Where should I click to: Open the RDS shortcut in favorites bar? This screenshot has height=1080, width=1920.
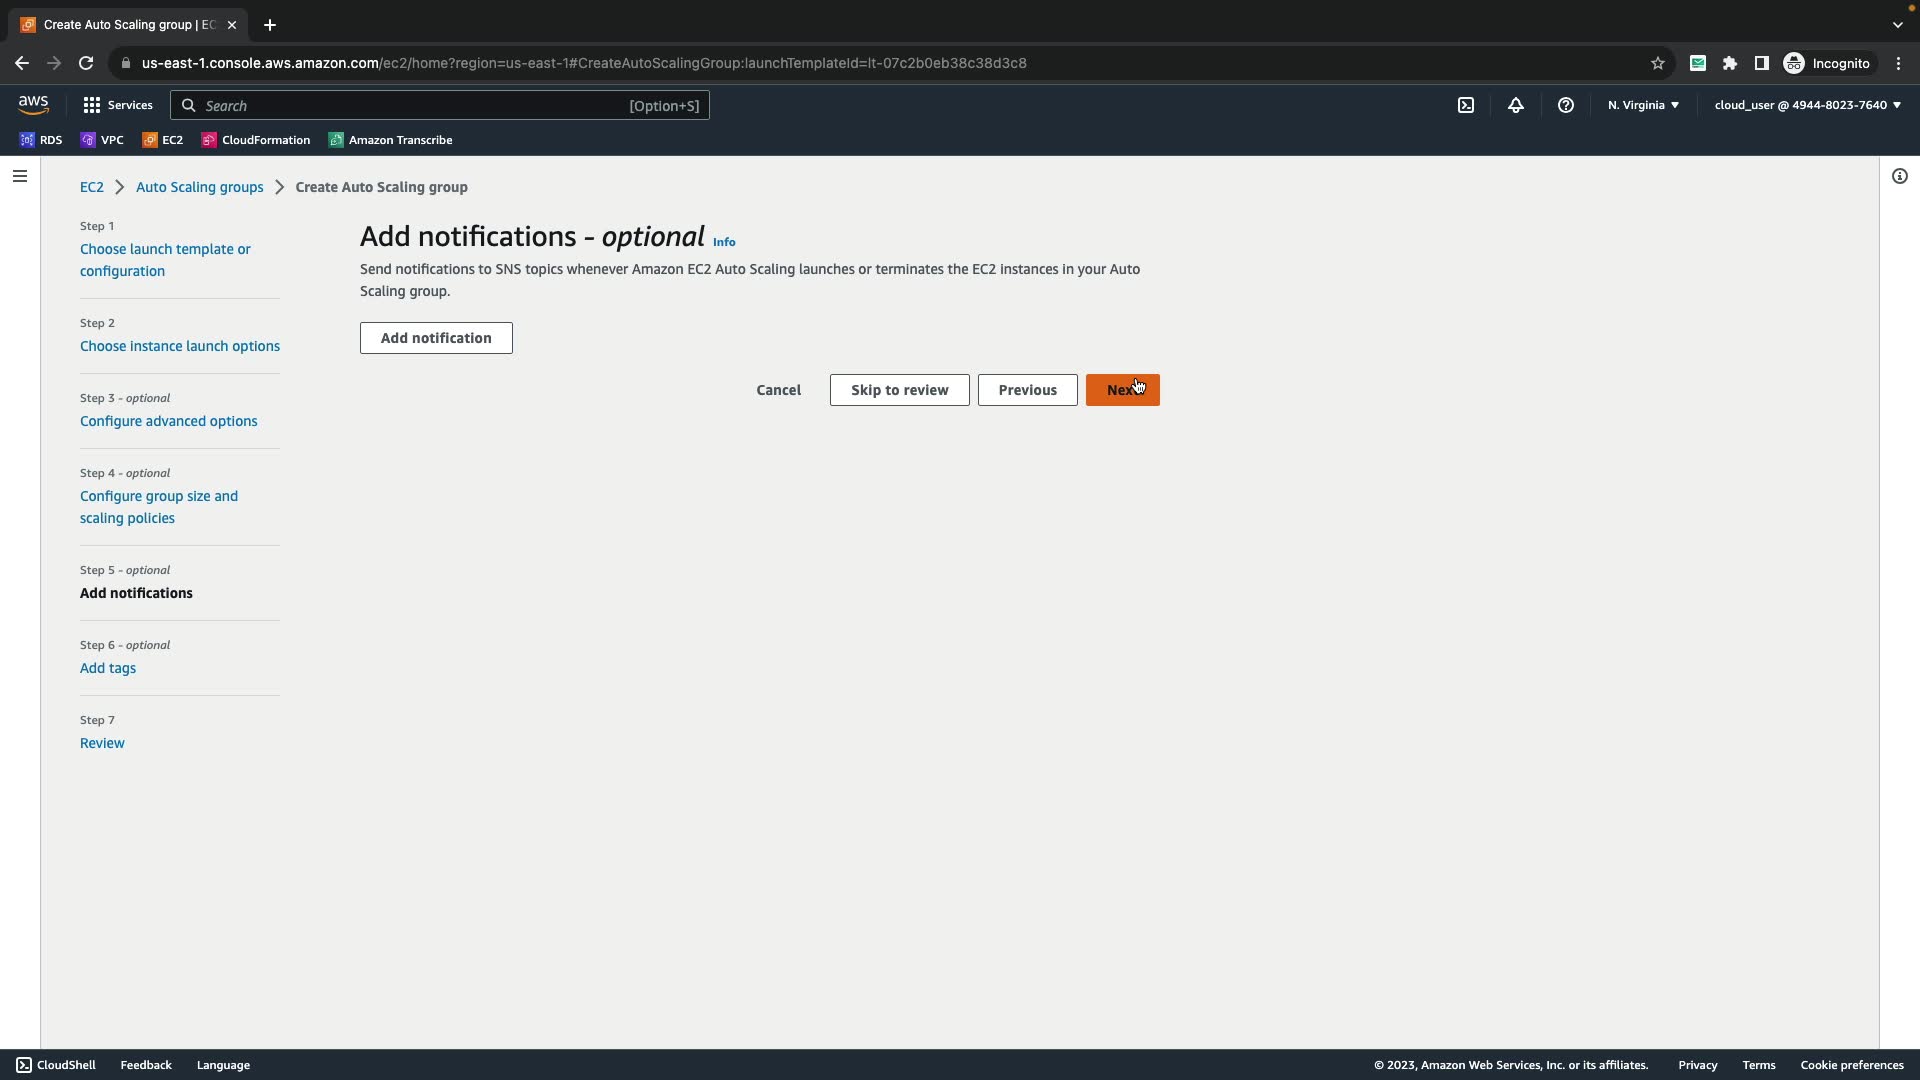tap(41, 140)
